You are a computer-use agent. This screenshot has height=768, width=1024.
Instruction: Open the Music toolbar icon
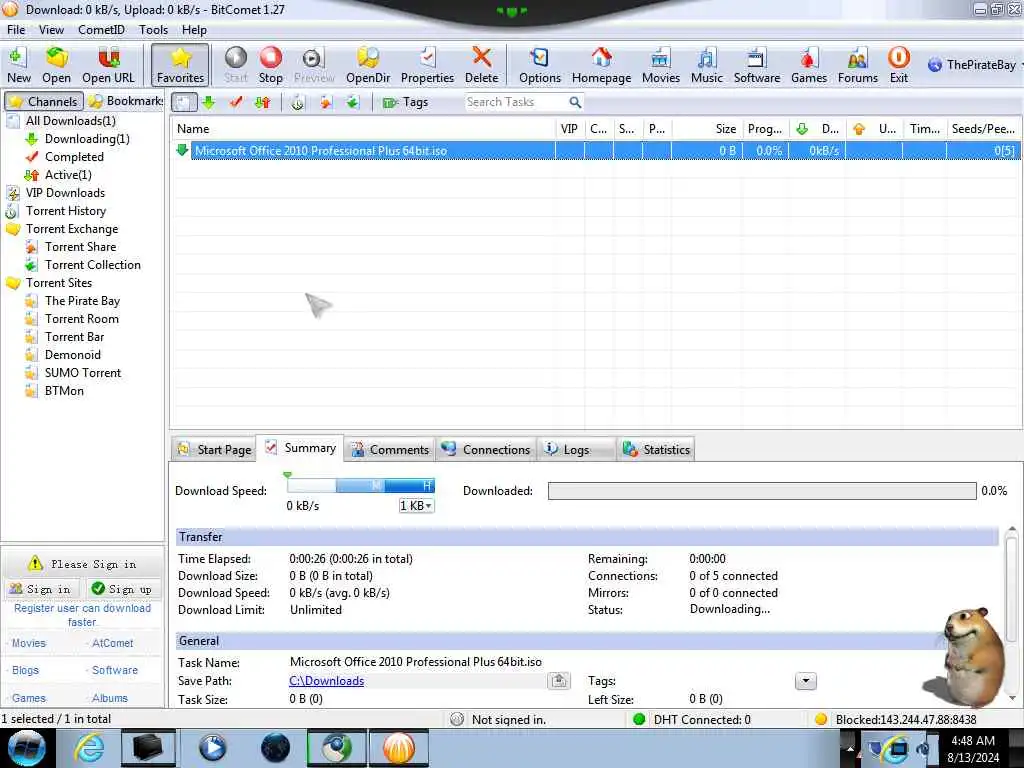707,65
